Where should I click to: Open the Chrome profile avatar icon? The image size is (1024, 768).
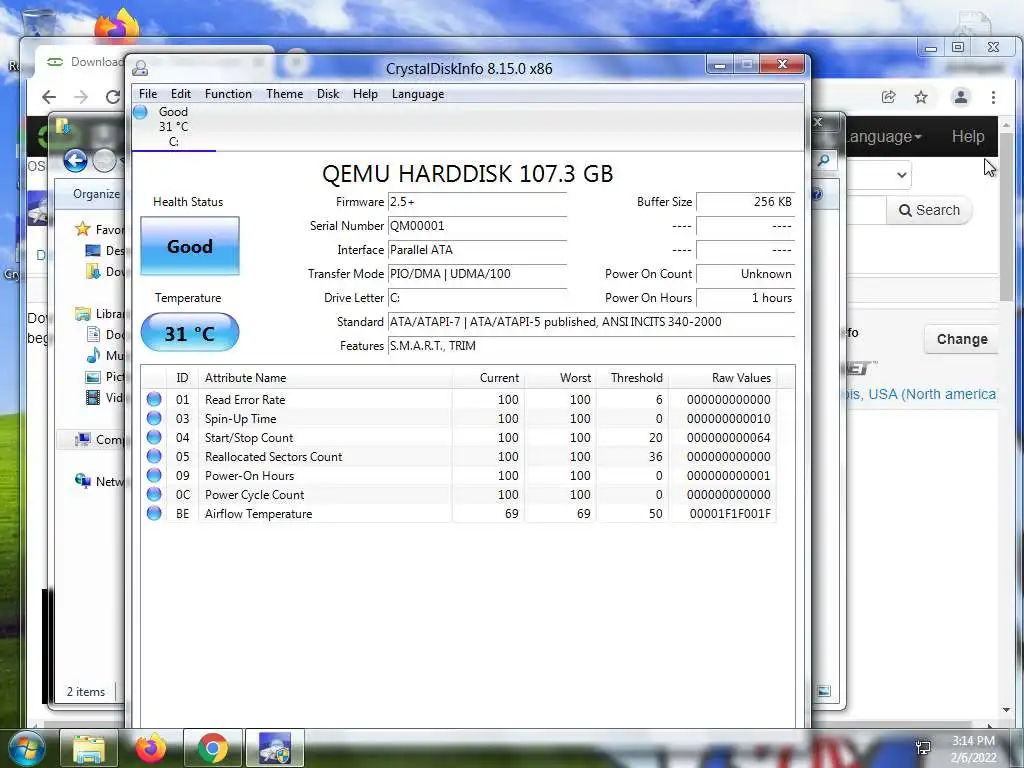pos(961,97)
